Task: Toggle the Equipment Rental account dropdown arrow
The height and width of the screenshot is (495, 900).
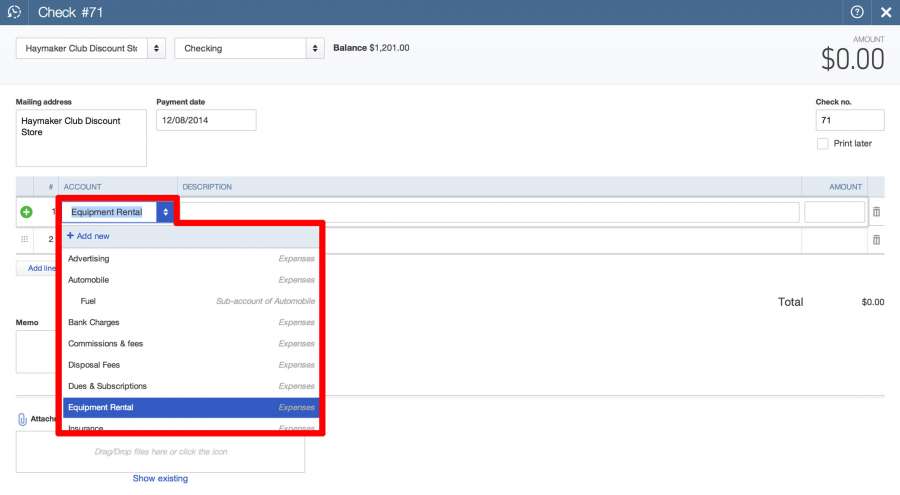Action: (165, 212)
